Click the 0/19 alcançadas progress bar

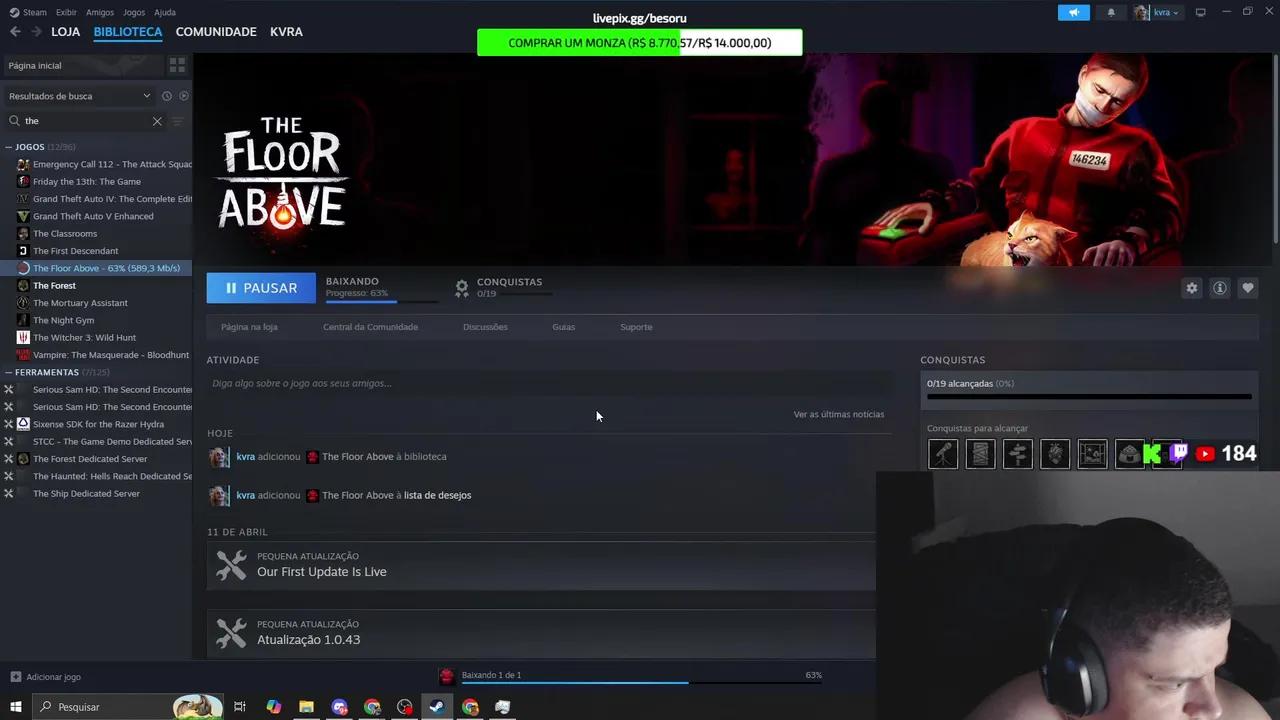(x=1089, y=397)
